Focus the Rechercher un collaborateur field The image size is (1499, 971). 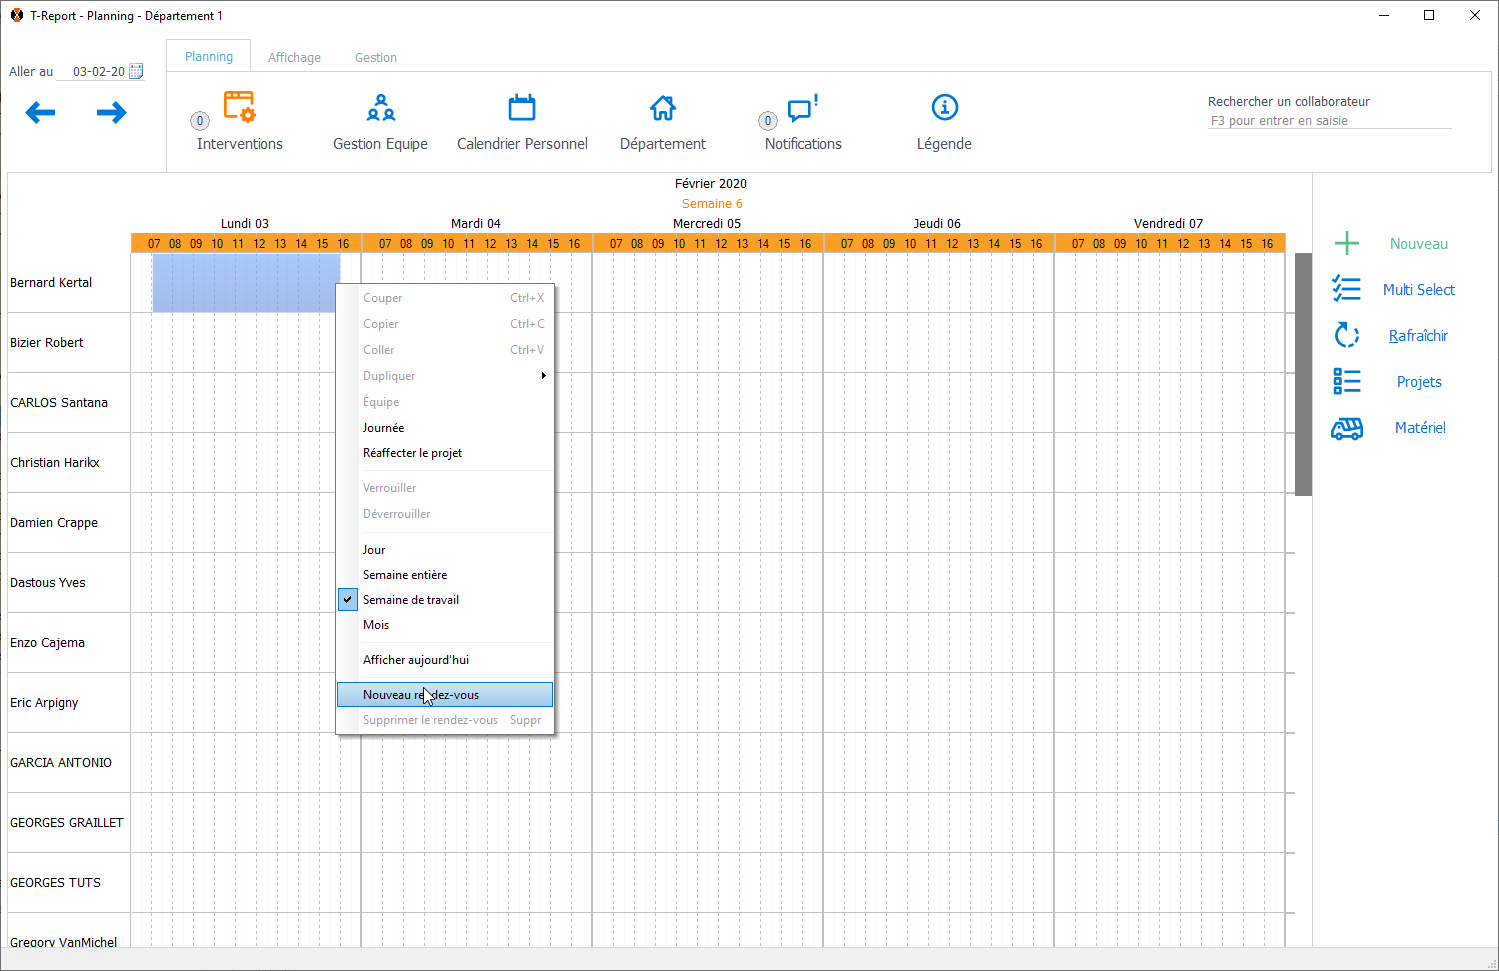(1328, 121)
